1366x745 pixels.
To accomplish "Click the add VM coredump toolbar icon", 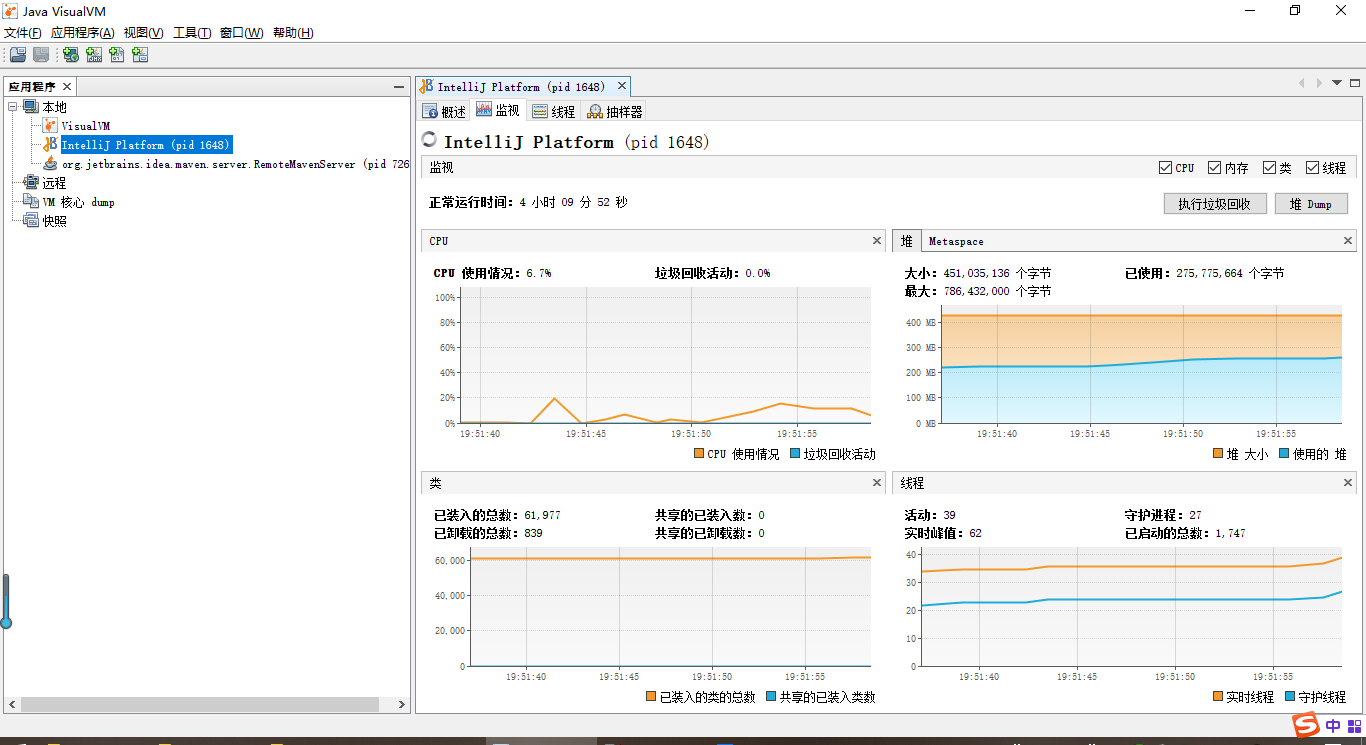I will (116, 54).
